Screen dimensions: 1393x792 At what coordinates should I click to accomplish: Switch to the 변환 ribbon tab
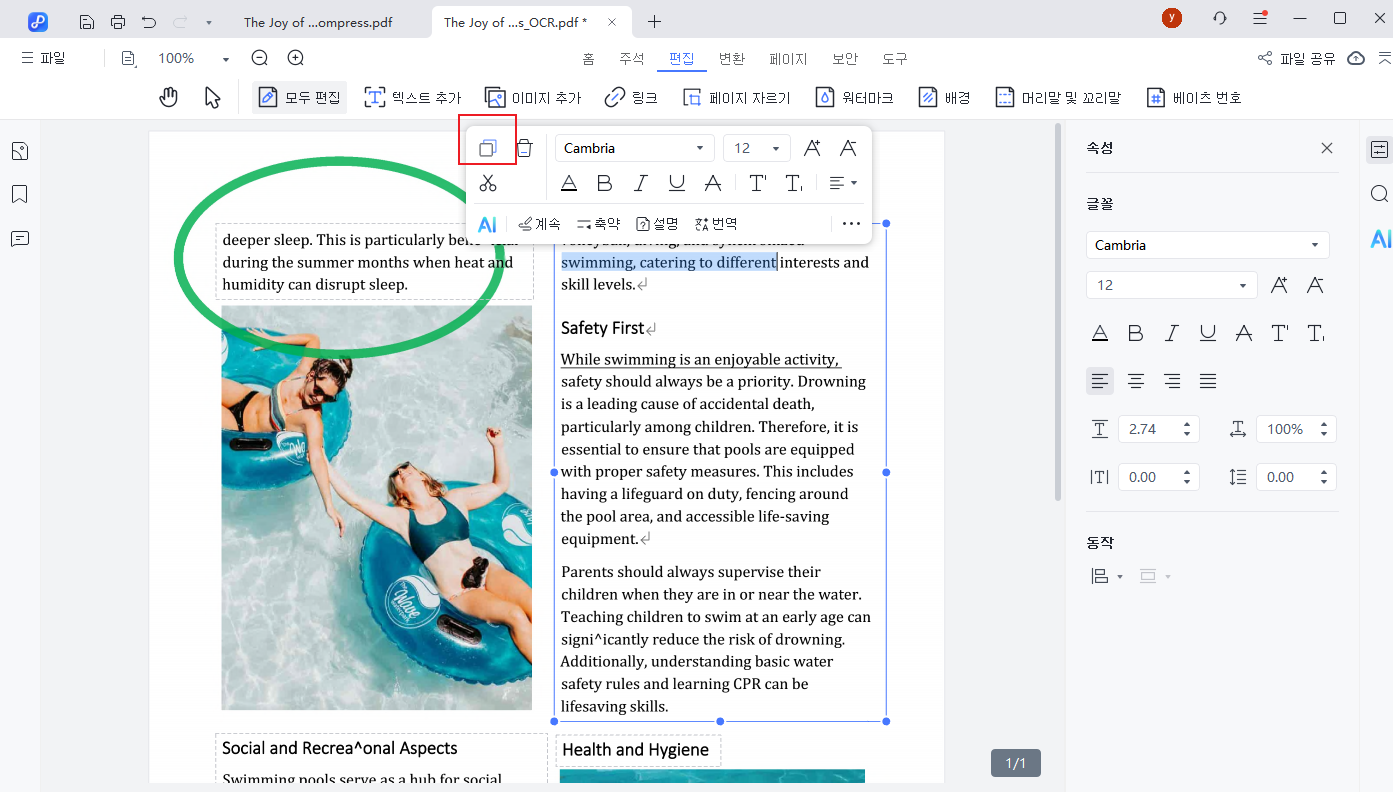click(732, 58)
